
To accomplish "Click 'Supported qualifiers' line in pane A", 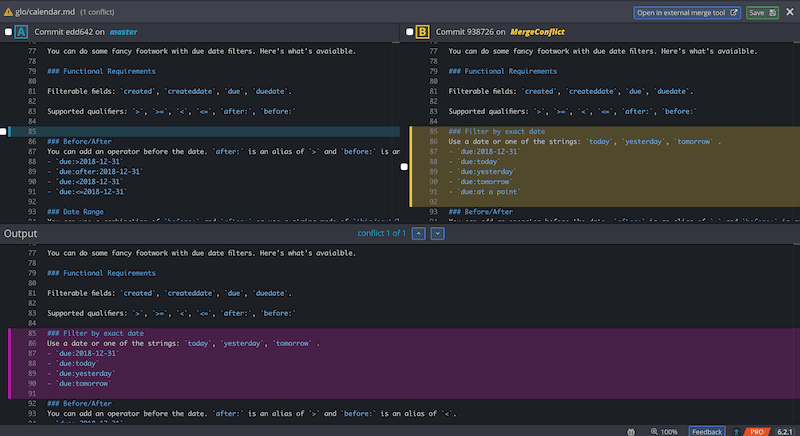I will click(x=171, y=111).
